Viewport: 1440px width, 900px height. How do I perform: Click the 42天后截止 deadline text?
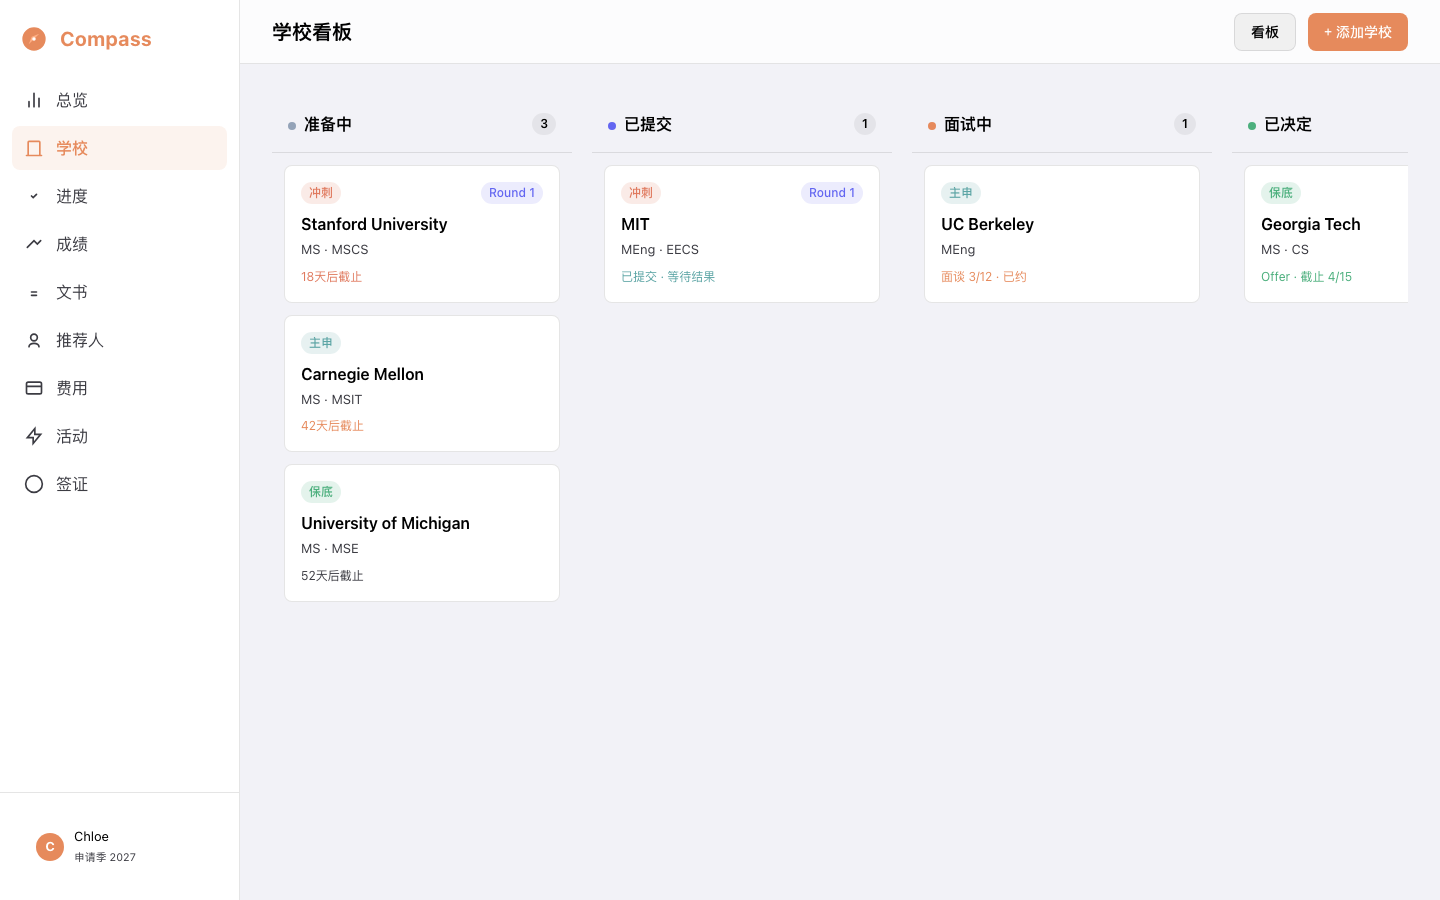click(333, 426)
